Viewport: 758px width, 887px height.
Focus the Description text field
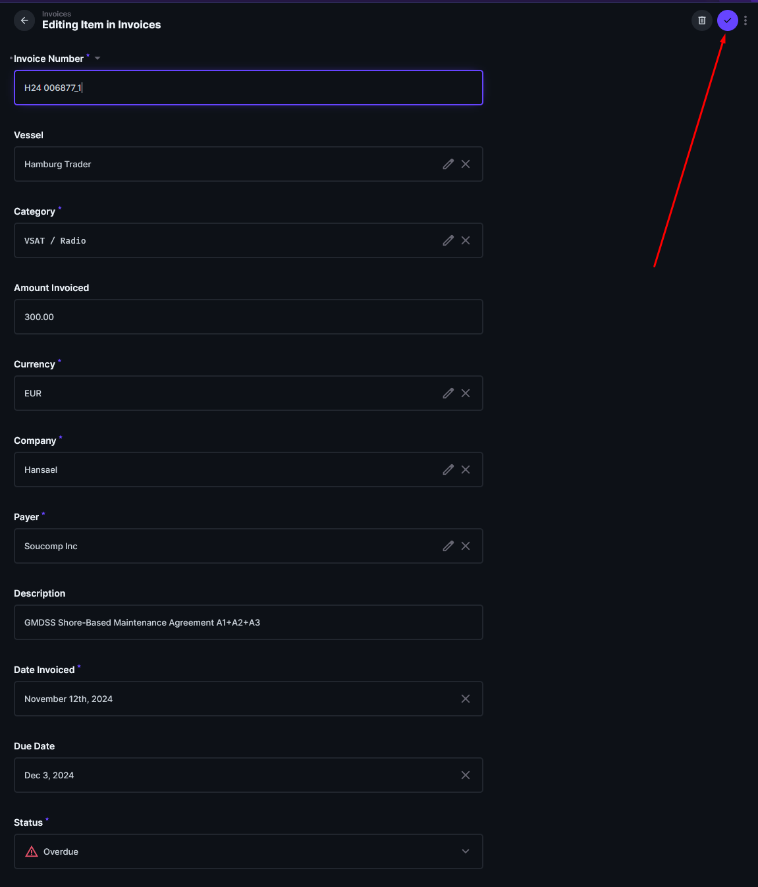(x=248, y=622)
